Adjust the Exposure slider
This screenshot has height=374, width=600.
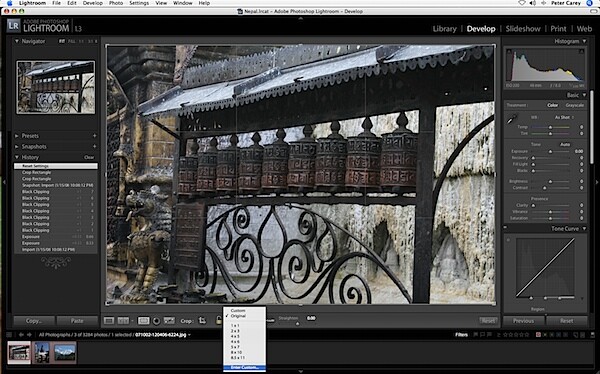[551, 152]
